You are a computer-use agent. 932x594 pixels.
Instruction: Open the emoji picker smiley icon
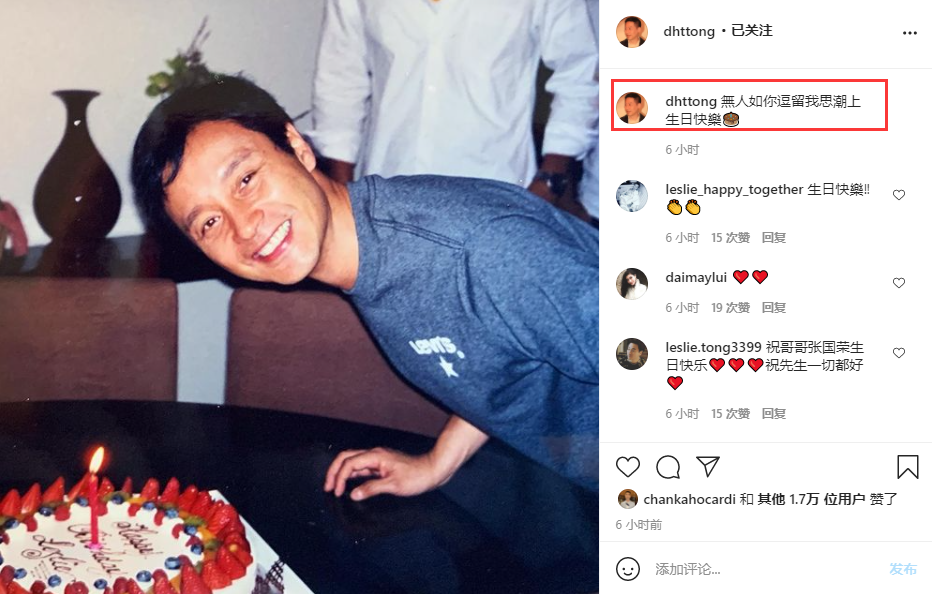click(x=628, y=569)
